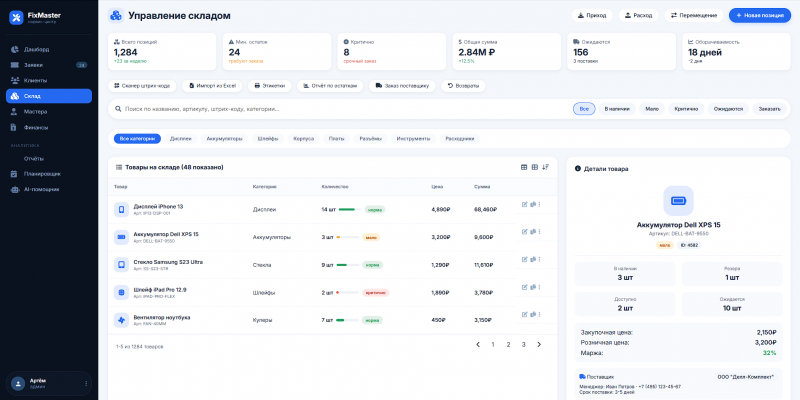This screenshot has height=400, width=800.
Task: Click the fan icon of Вентилятор ноутбука
Action: [121, 320]
